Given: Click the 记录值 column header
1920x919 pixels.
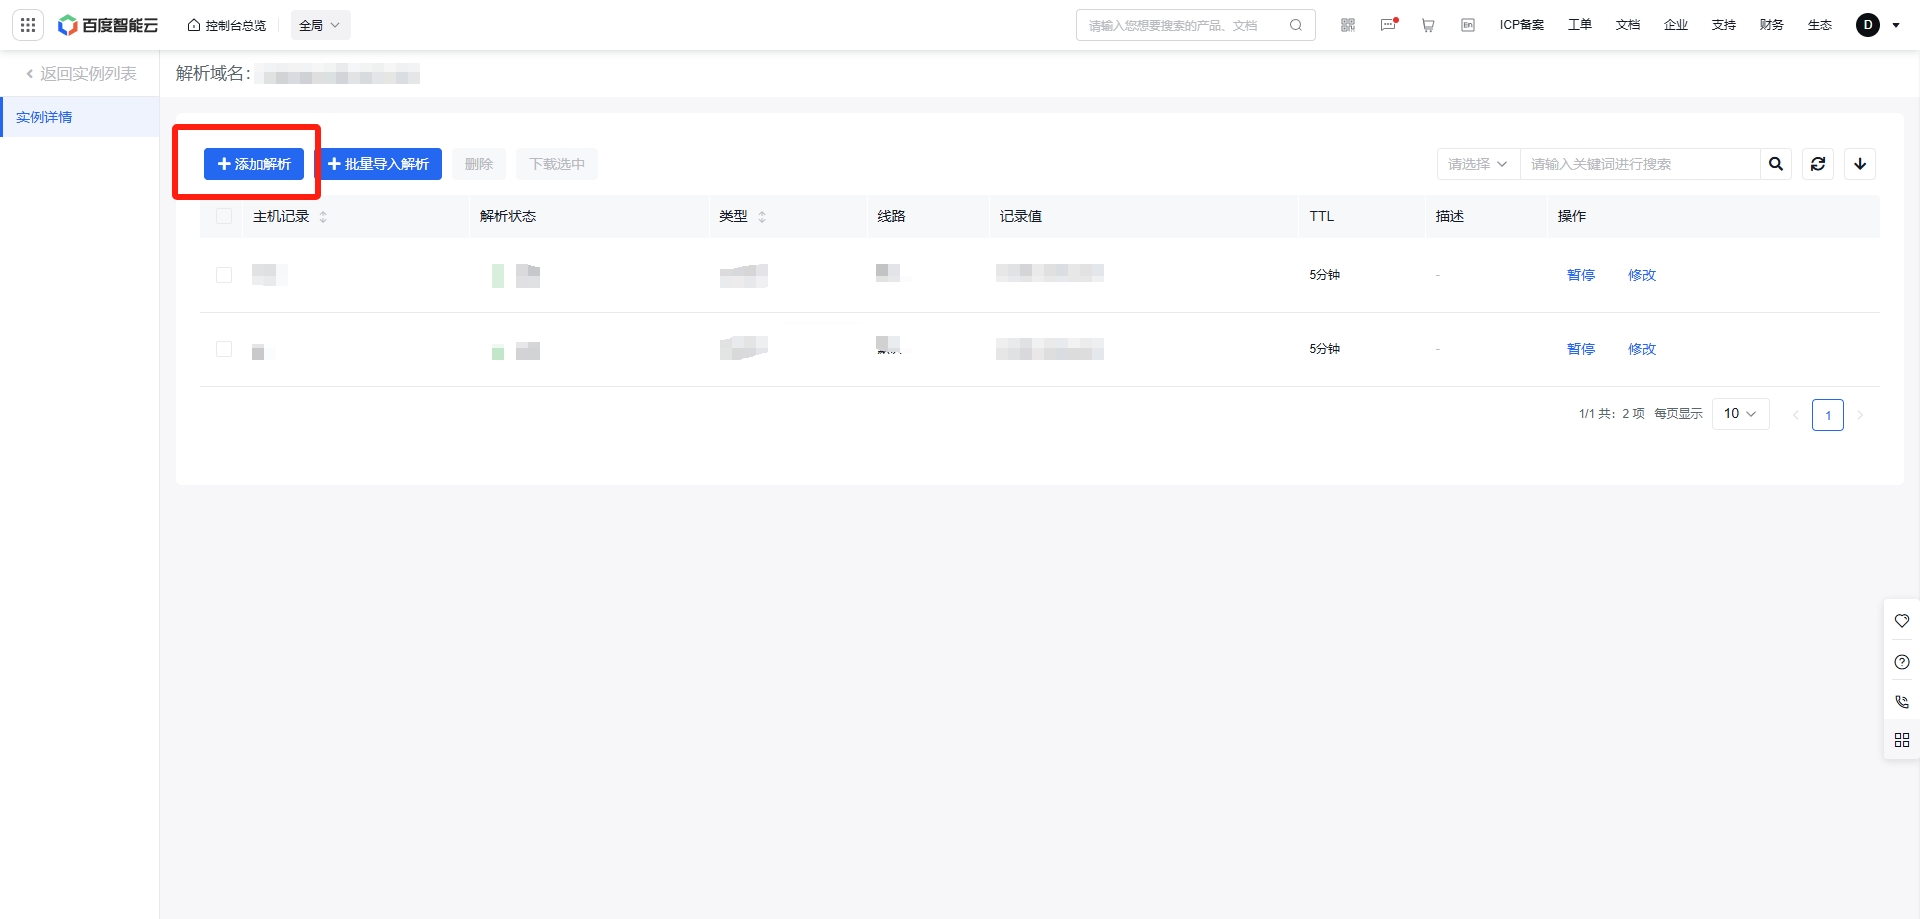Looking at the screenshot, I should 1021,216.
